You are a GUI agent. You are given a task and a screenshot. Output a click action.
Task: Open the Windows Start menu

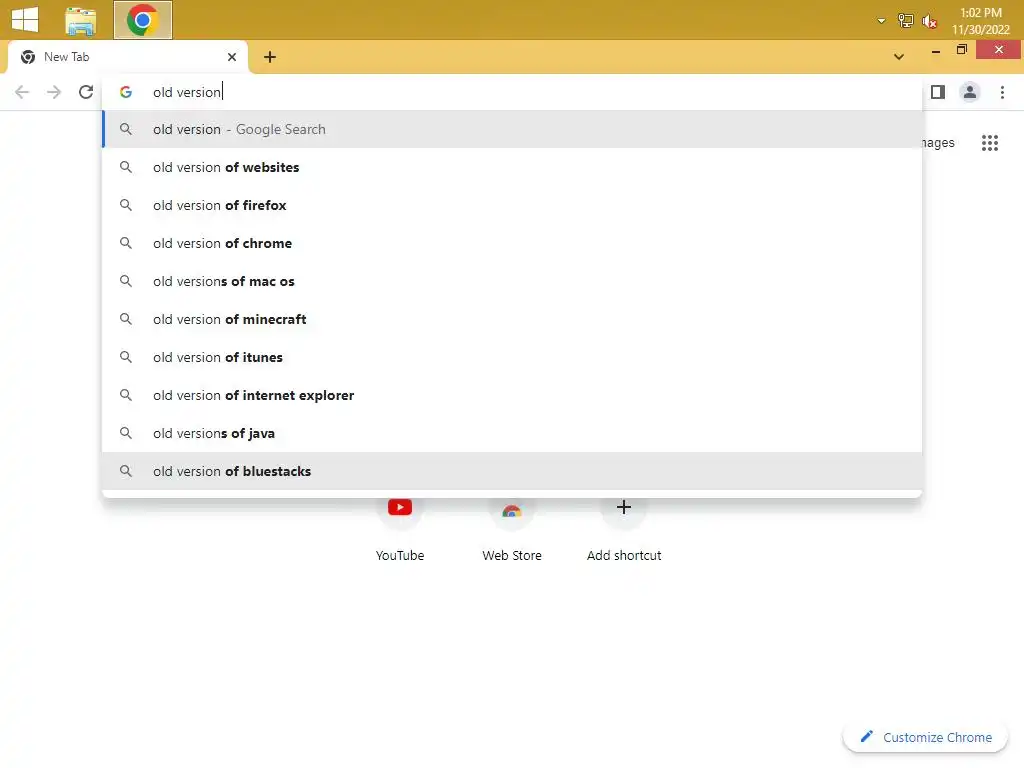(x=25, y=19)
